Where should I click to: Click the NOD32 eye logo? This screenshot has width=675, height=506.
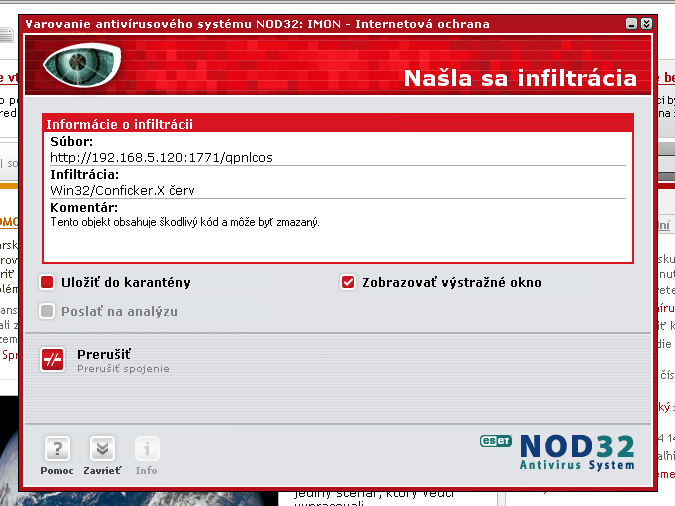82,65
